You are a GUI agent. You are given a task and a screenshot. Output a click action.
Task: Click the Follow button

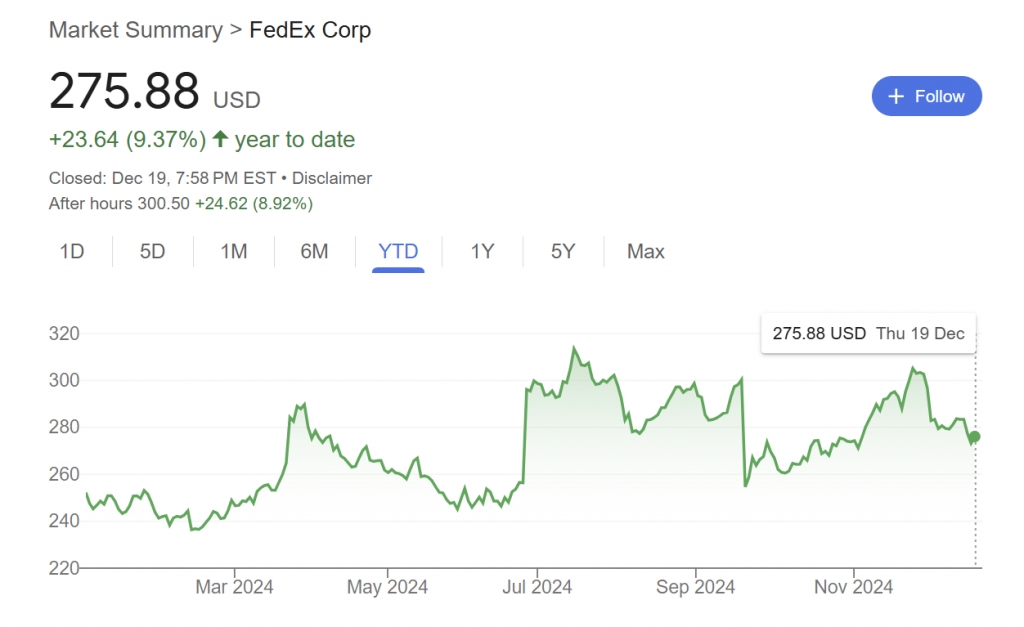pyautogui.click(x=926, y=96)
